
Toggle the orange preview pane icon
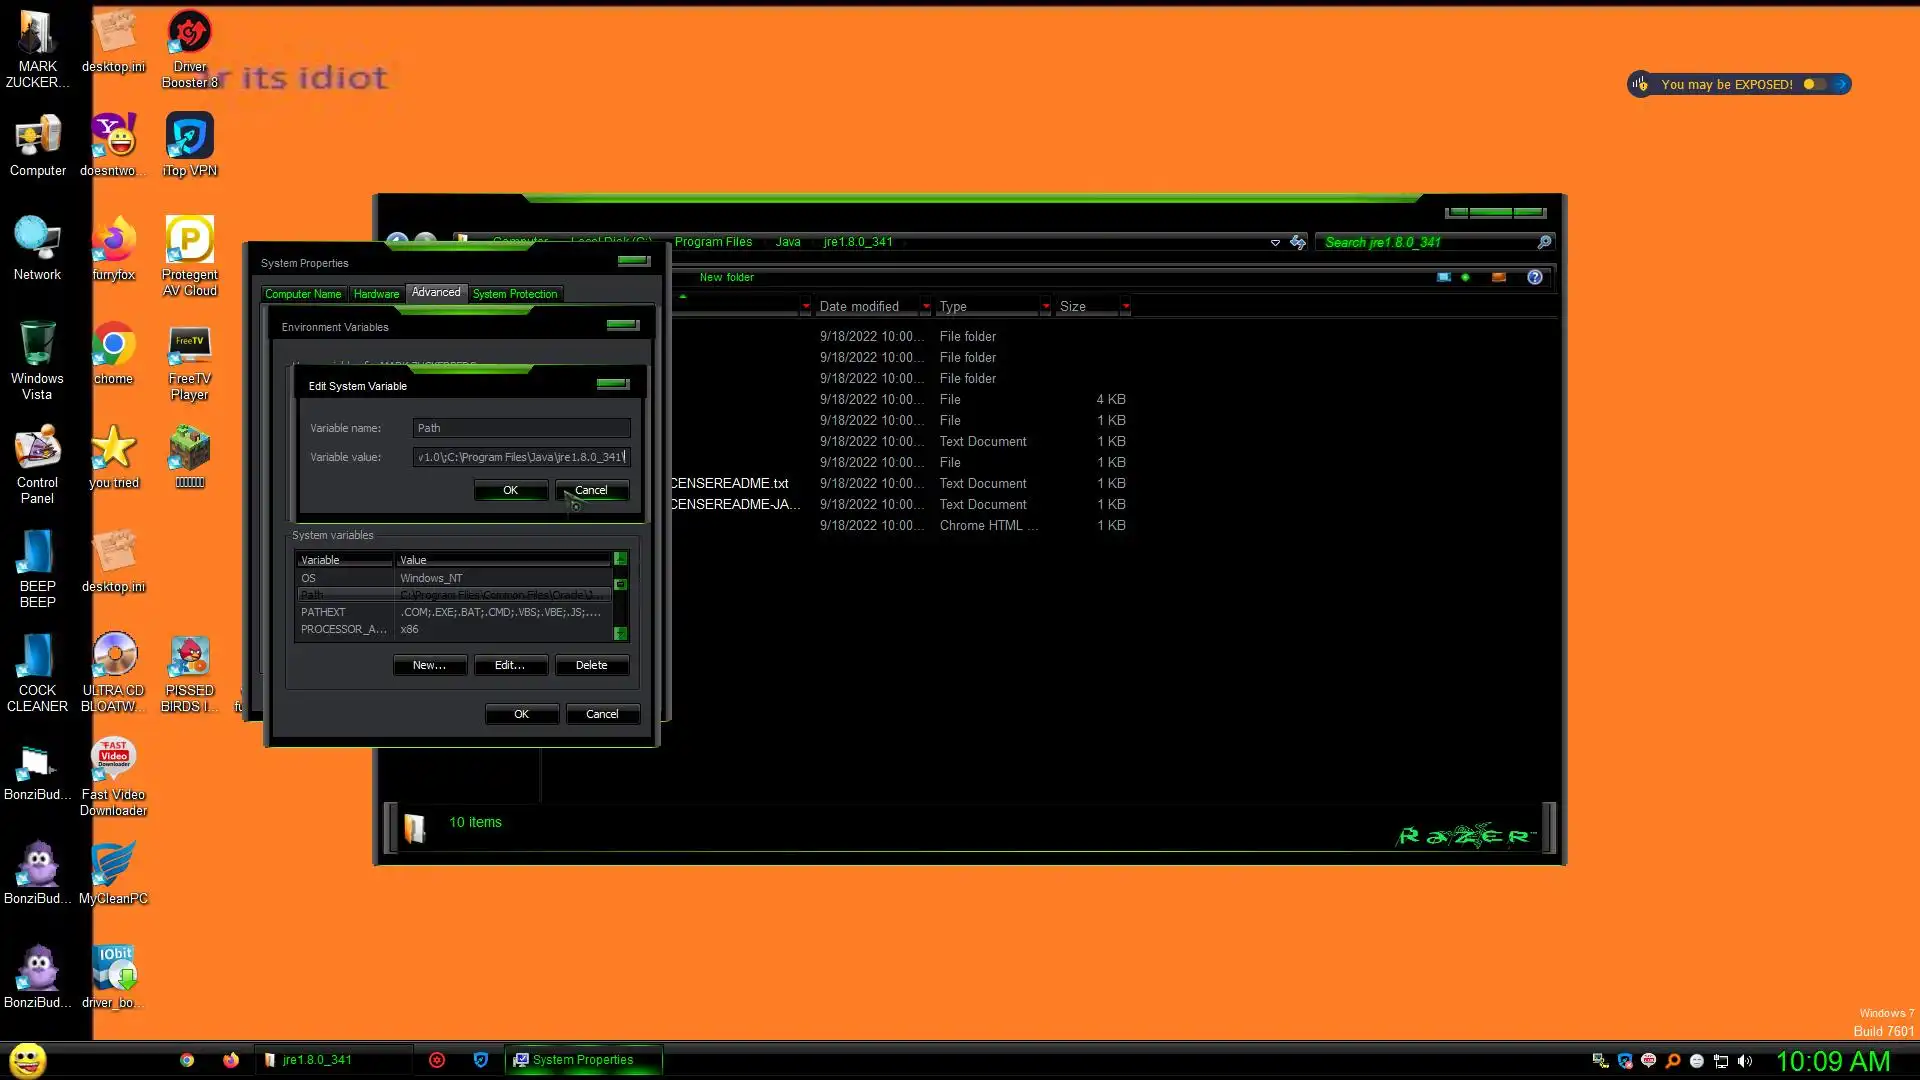point(1498,277)
